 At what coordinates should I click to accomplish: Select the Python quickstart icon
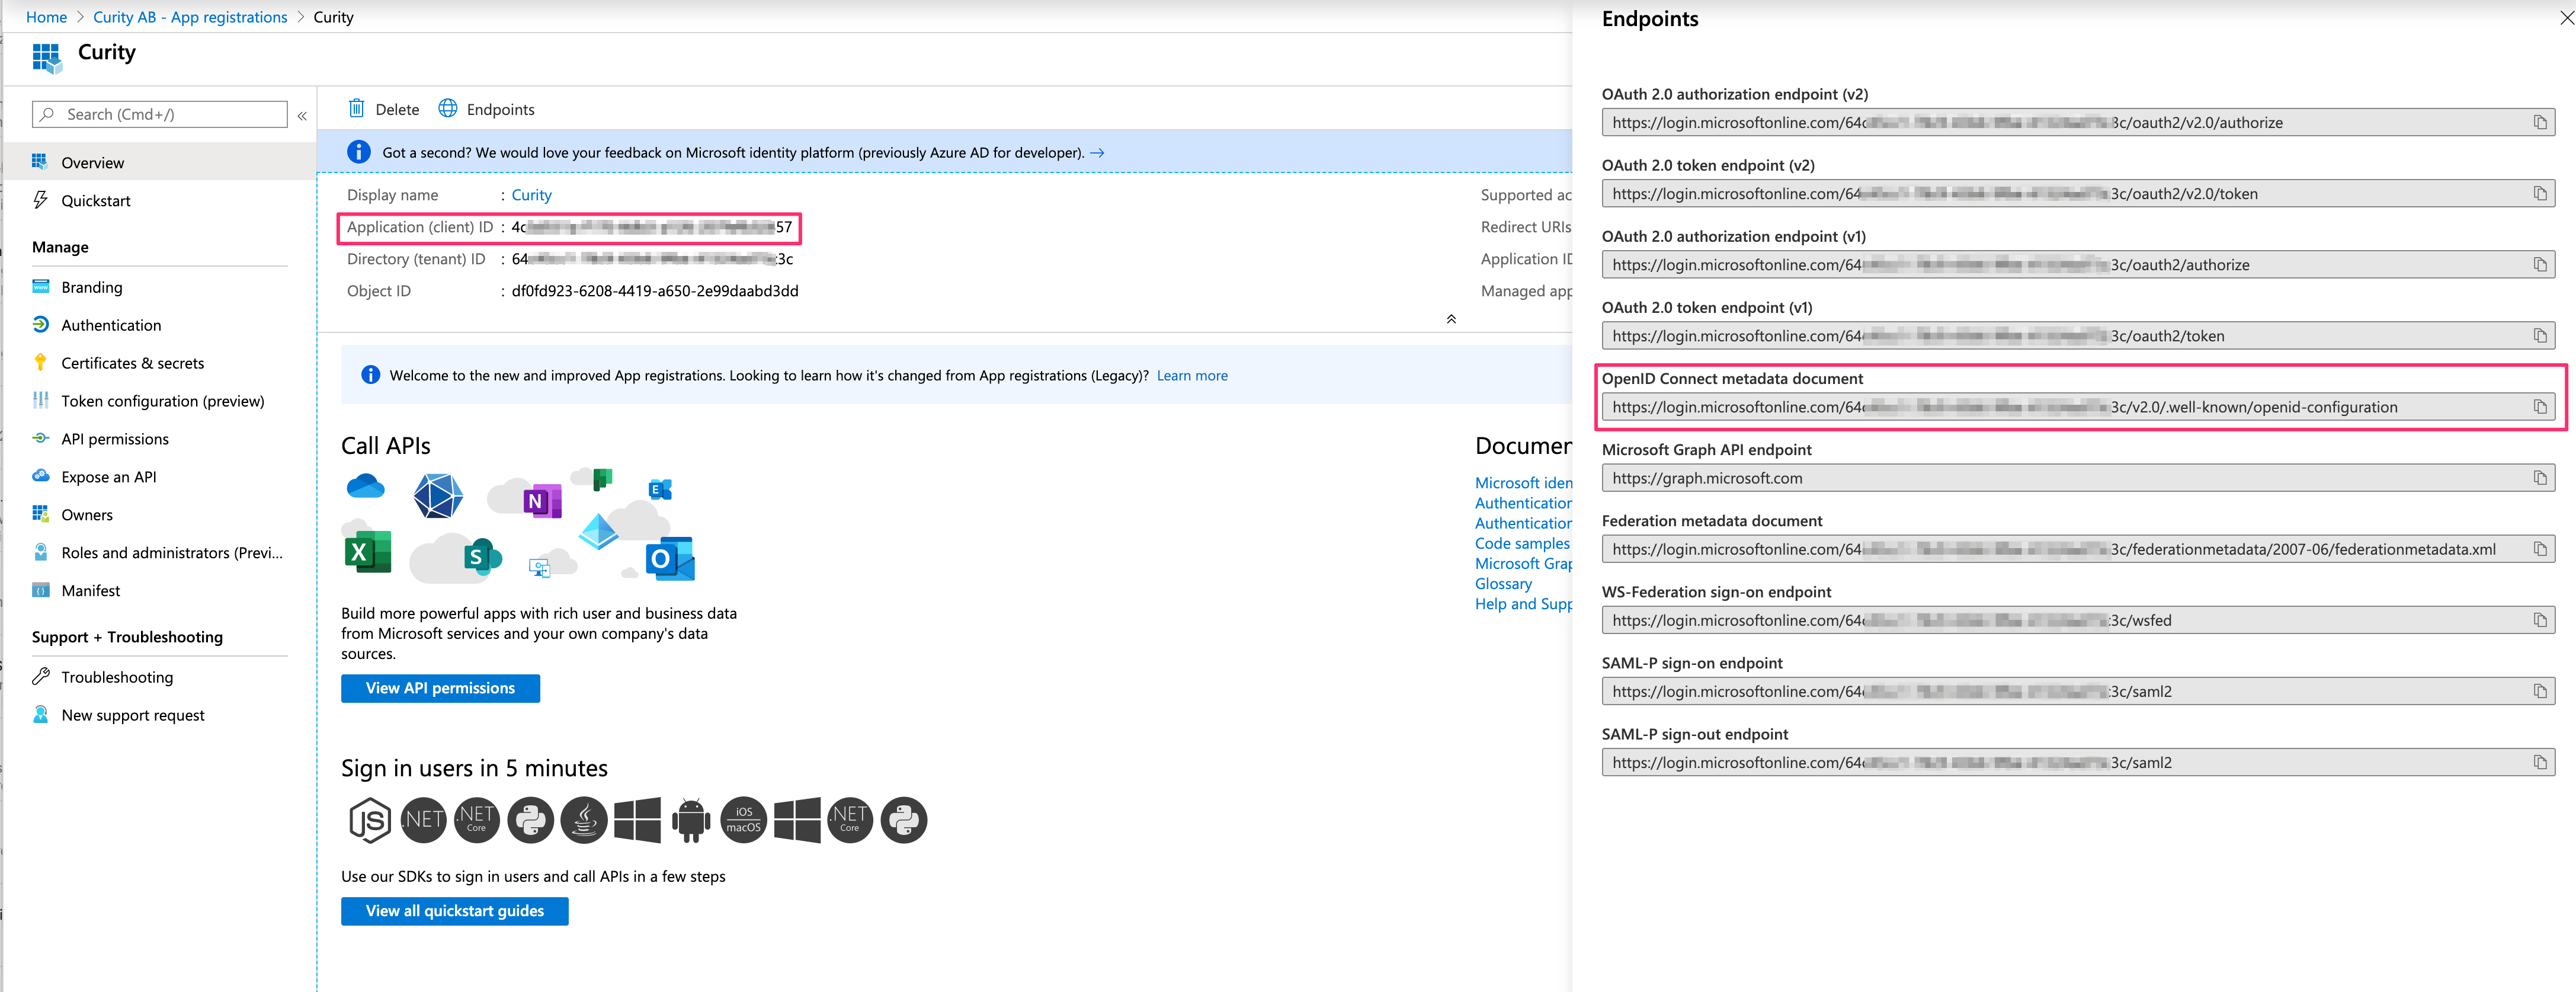[530, 820]
